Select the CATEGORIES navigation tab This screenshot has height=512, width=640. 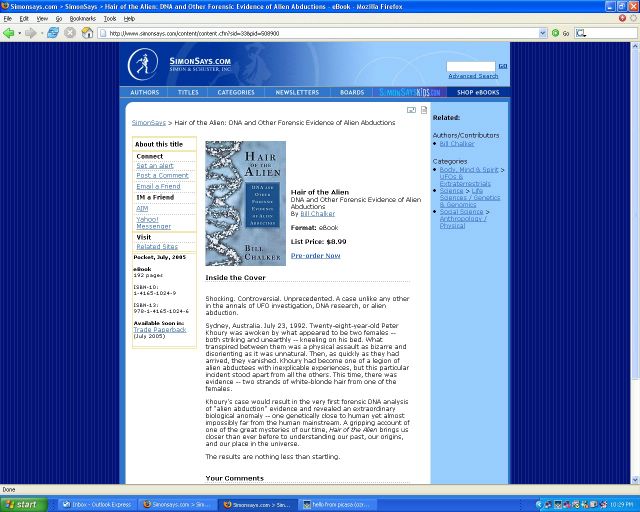click(236, 92)
